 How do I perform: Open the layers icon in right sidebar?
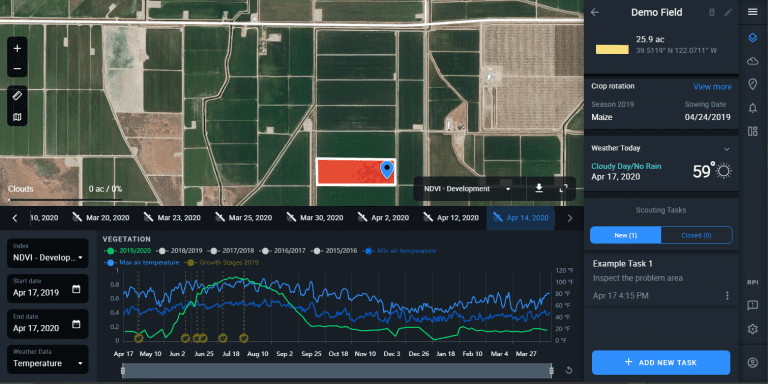click(x=753, y=38)
